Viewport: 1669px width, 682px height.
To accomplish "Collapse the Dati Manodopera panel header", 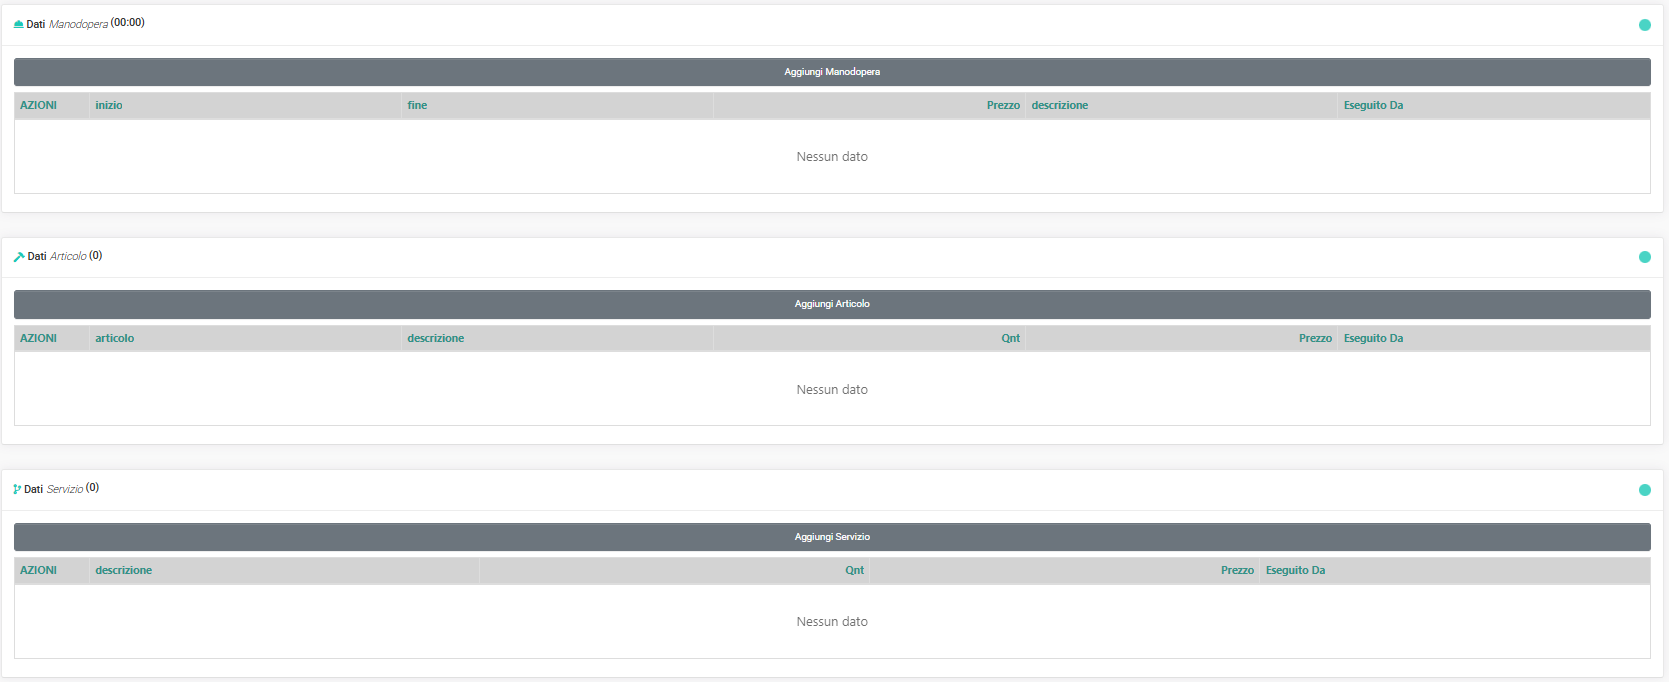I will (832, 25).
